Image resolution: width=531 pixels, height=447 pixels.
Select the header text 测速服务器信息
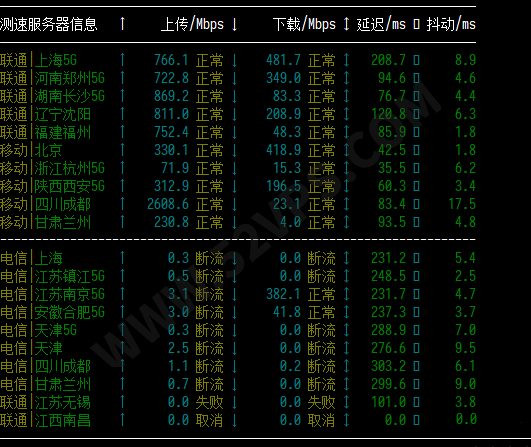click(49, 24)
